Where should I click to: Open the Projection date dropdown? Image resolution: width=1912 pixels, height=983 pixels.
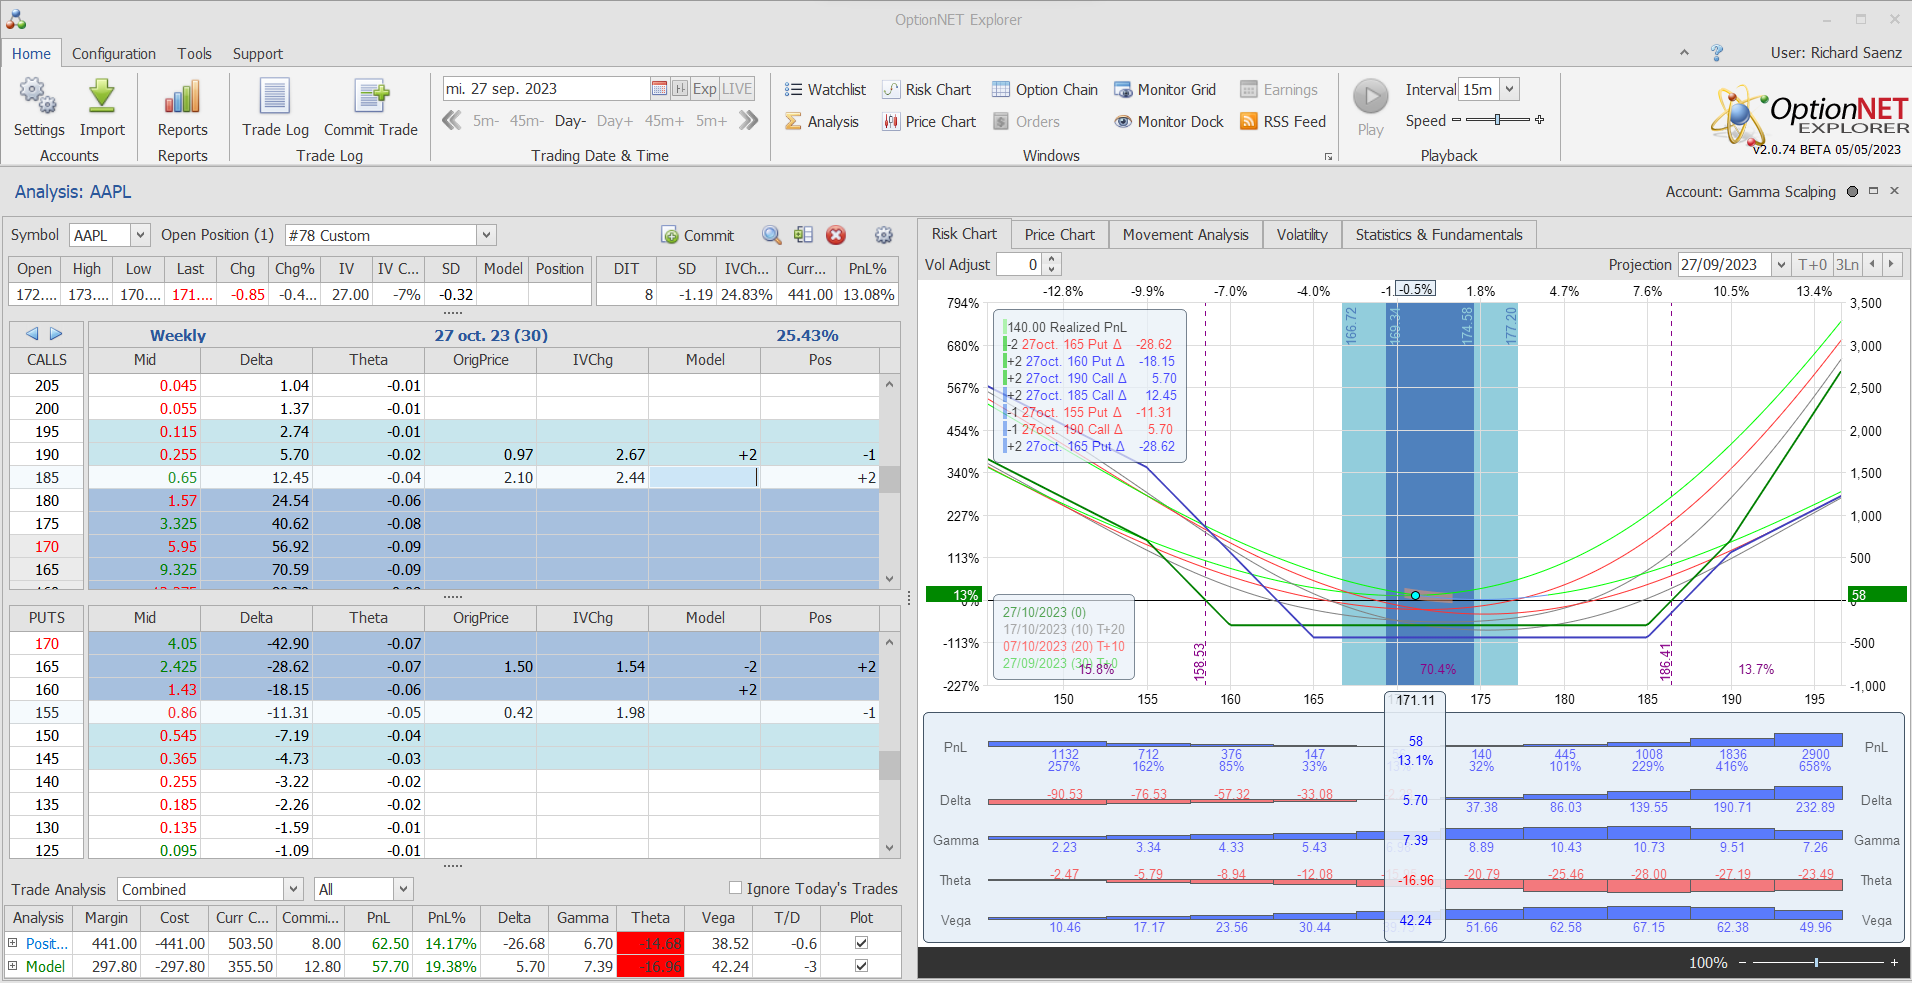1781,265
